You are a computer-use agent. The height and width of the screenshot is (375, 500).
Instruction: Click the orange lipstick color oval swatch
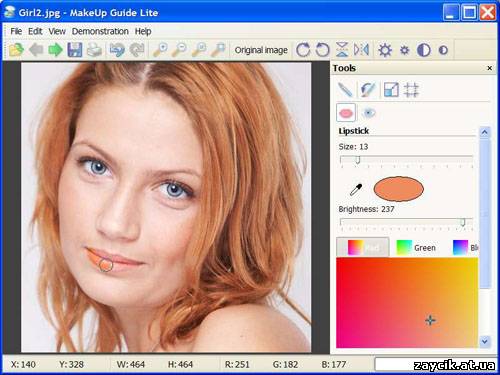[398, 189]
